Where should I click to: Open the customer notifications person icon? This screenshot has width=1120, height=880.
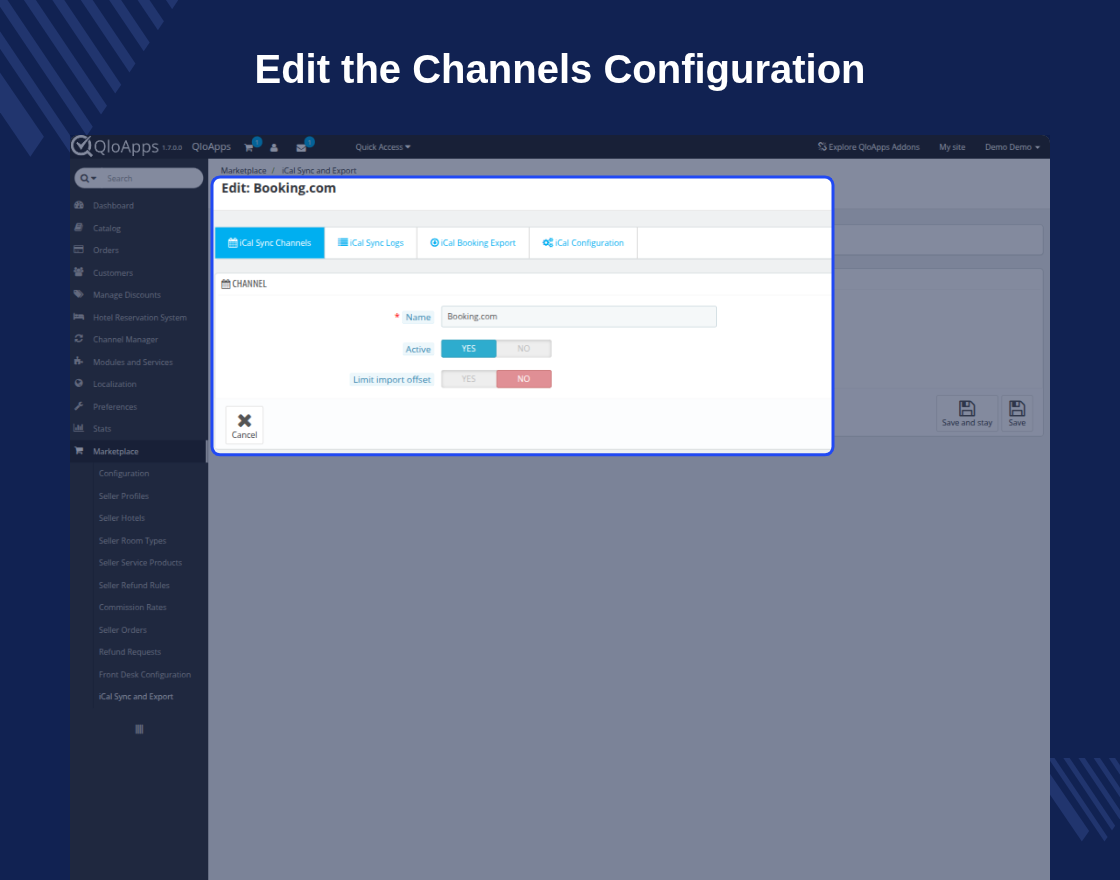coord(274,148)
